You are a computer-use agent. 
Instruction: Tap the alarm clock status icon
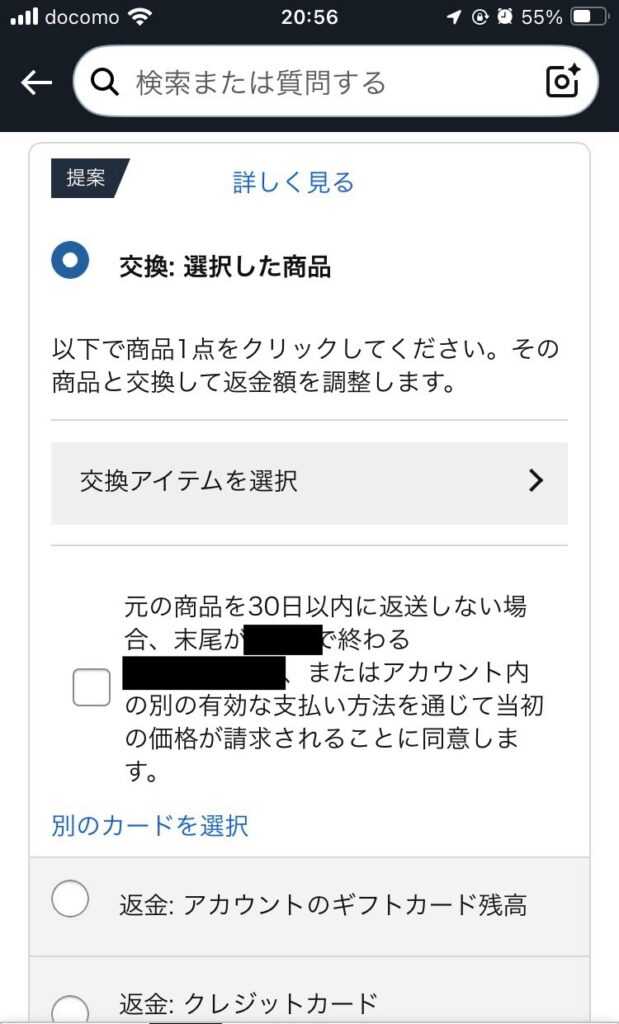coord(506,17)
